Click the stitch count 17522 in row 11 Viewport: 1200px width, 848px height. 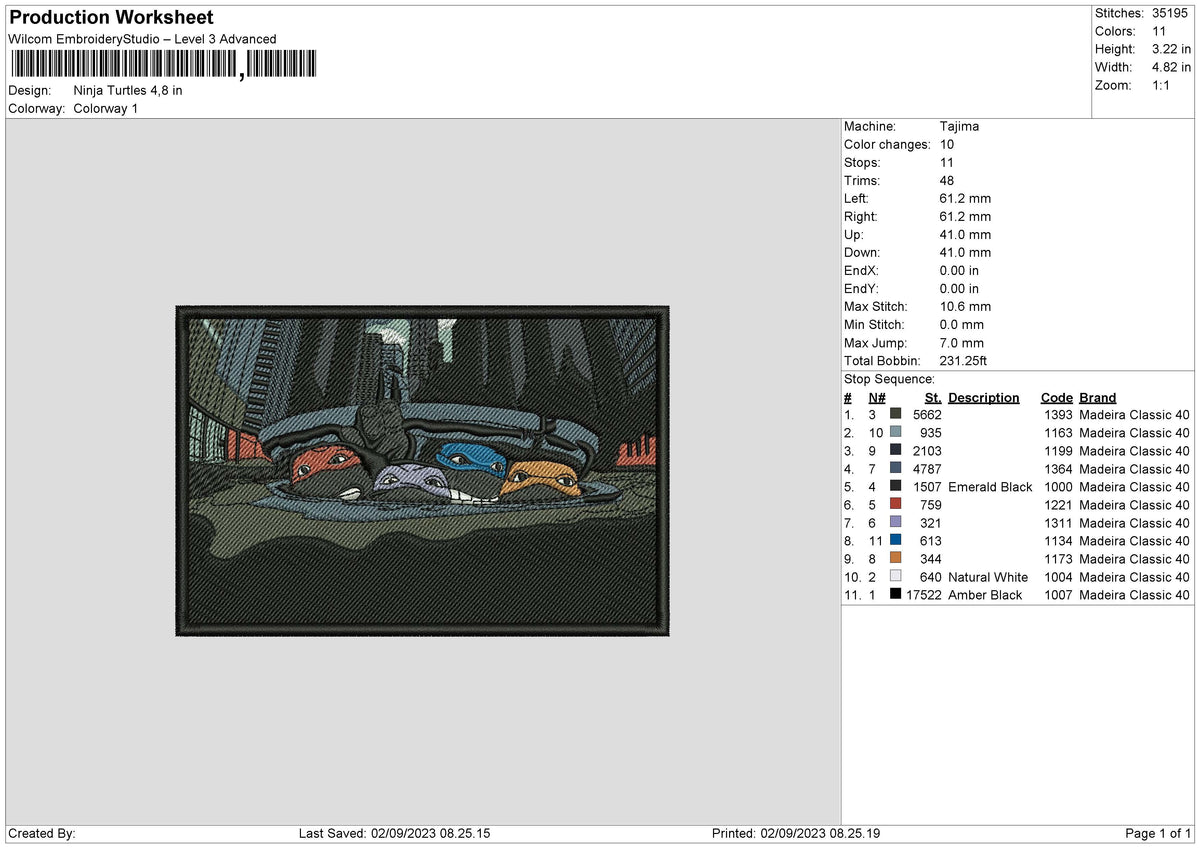pos(923,595)
